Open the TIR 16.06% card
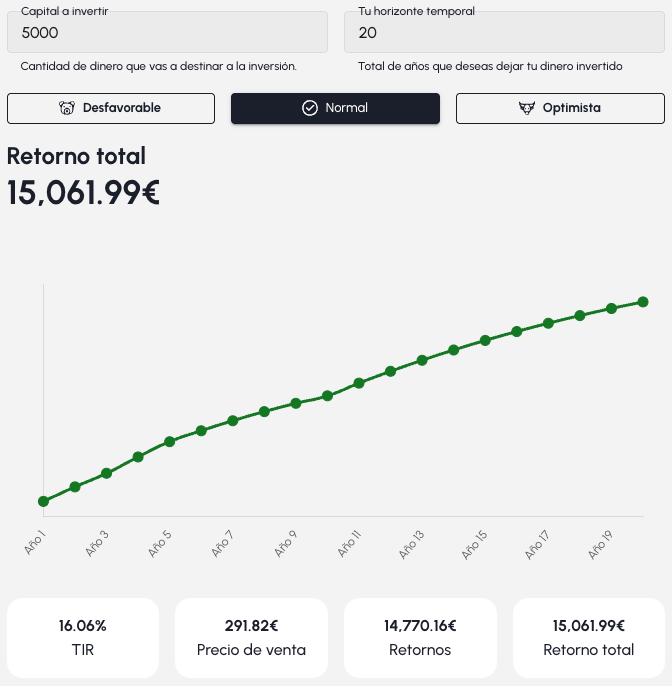This screenshot has height=686, width=672. pos(83,638)
